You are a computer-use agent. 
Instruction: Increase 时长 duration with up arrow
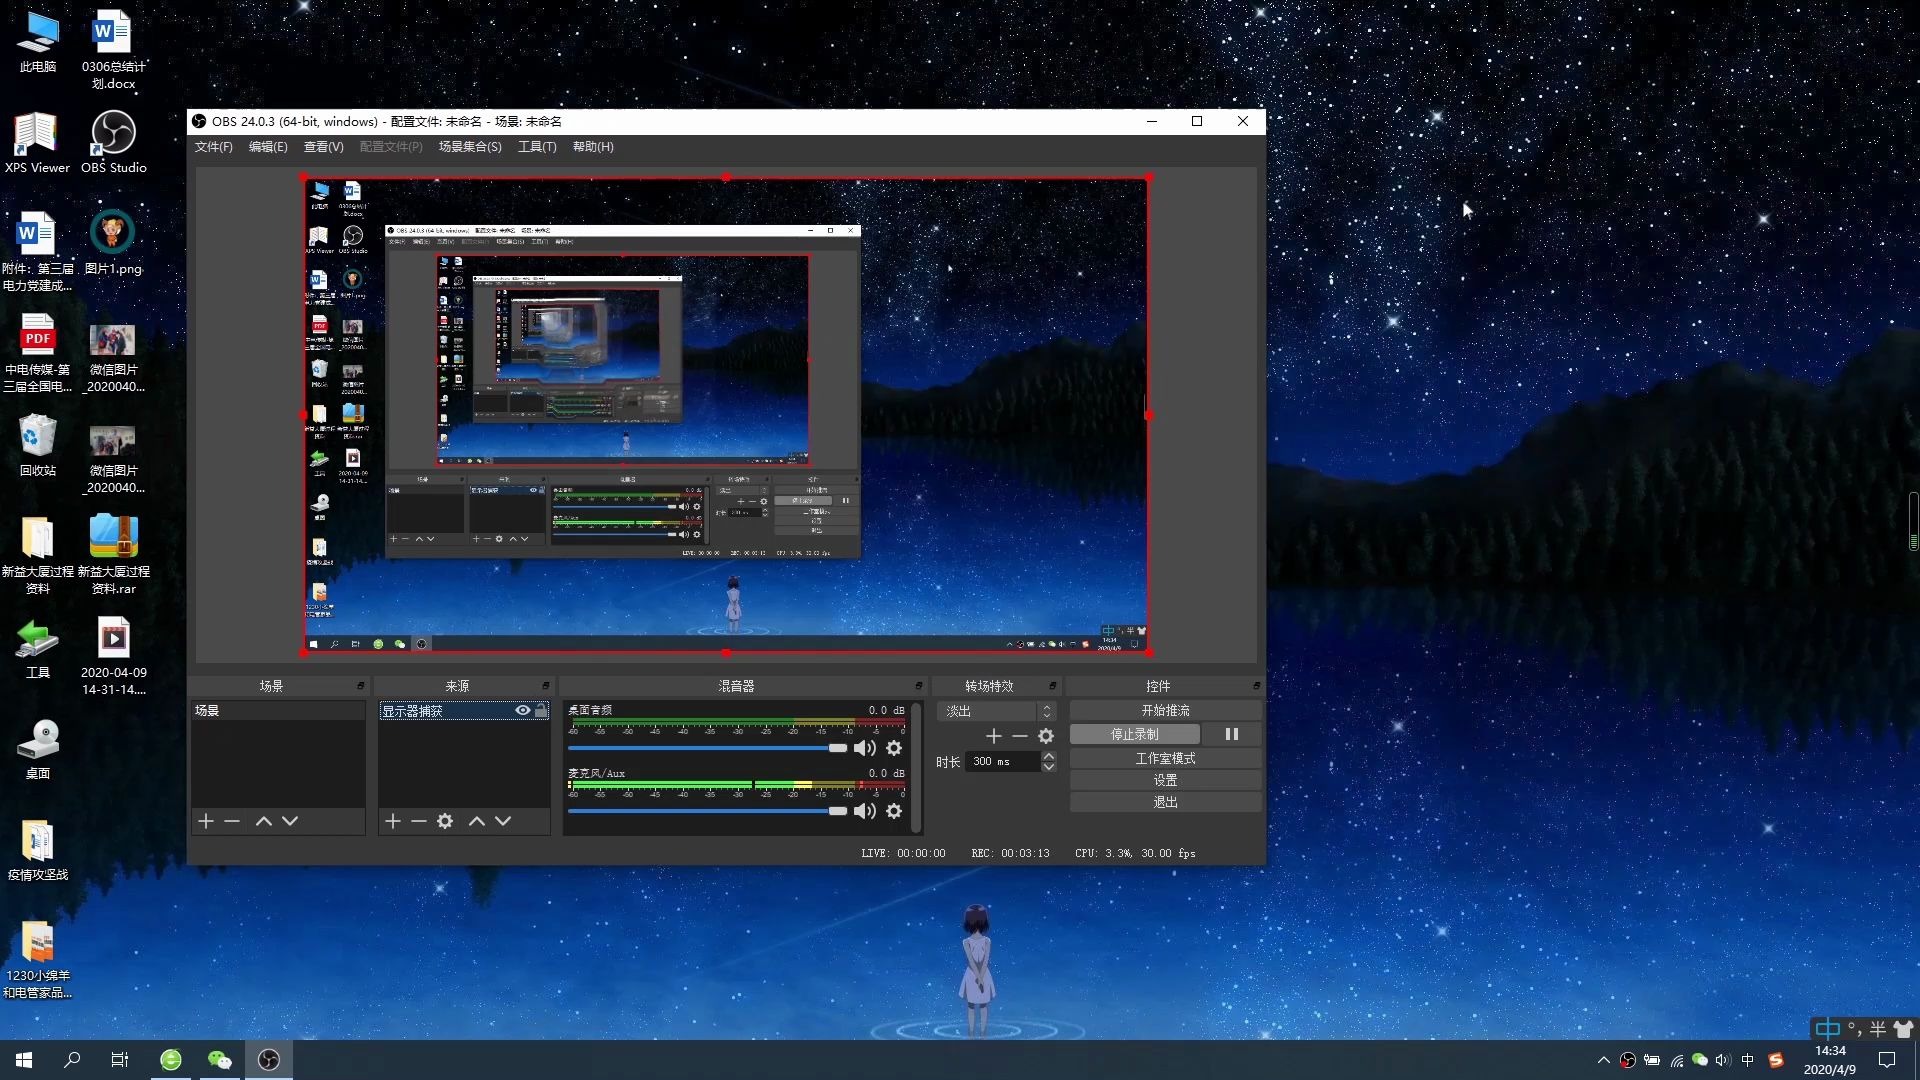tap(1048, 756)
